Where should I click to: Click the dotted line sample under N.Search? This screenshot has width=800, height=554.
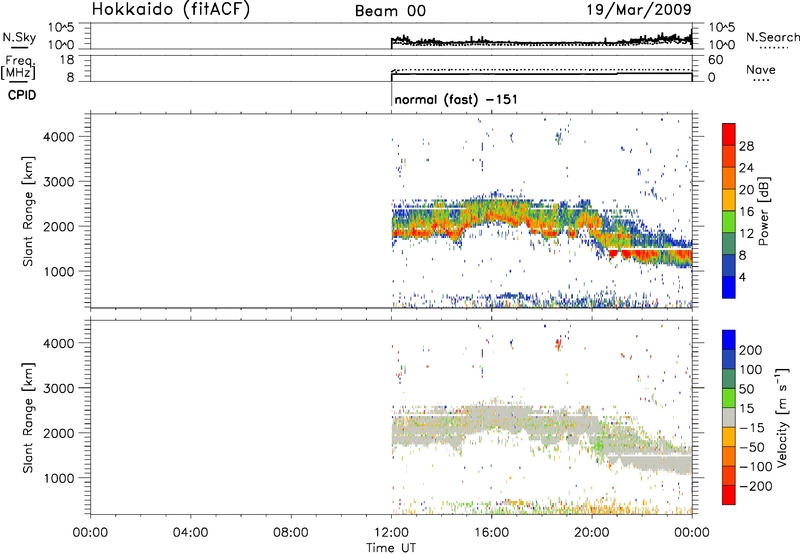[x=773, y=48]
